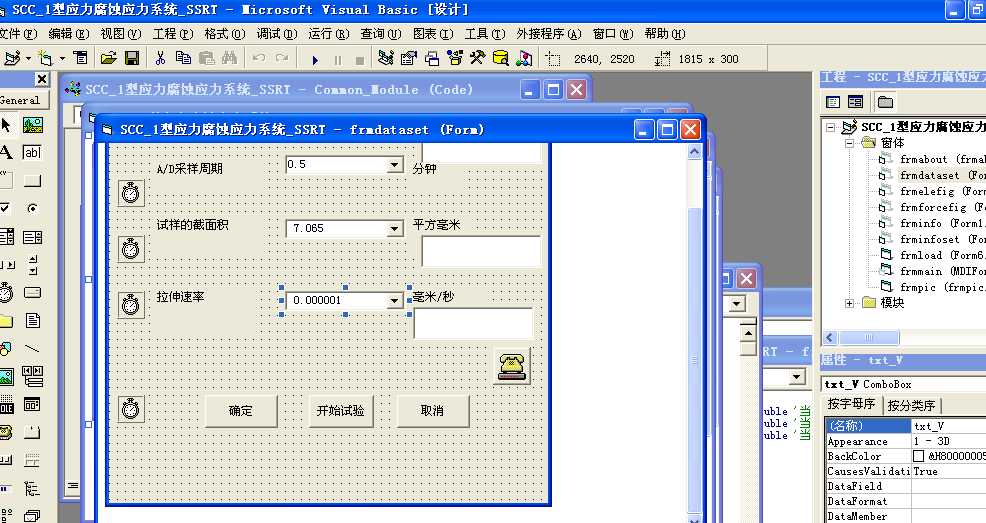Open the 工程(P) menu
The height and width of the screenshot is (523, 986).
172,34
